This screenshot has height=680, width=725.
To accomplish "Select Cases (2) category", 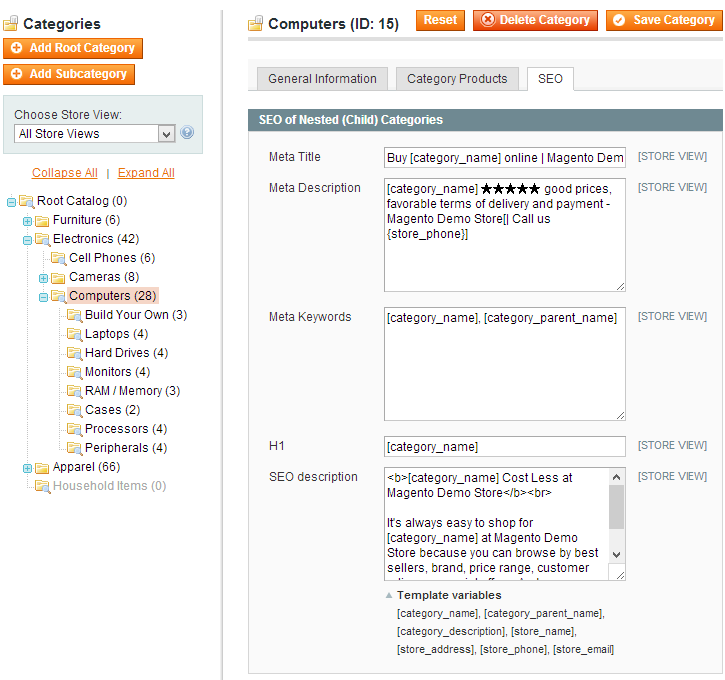I will tap(112, 410).
